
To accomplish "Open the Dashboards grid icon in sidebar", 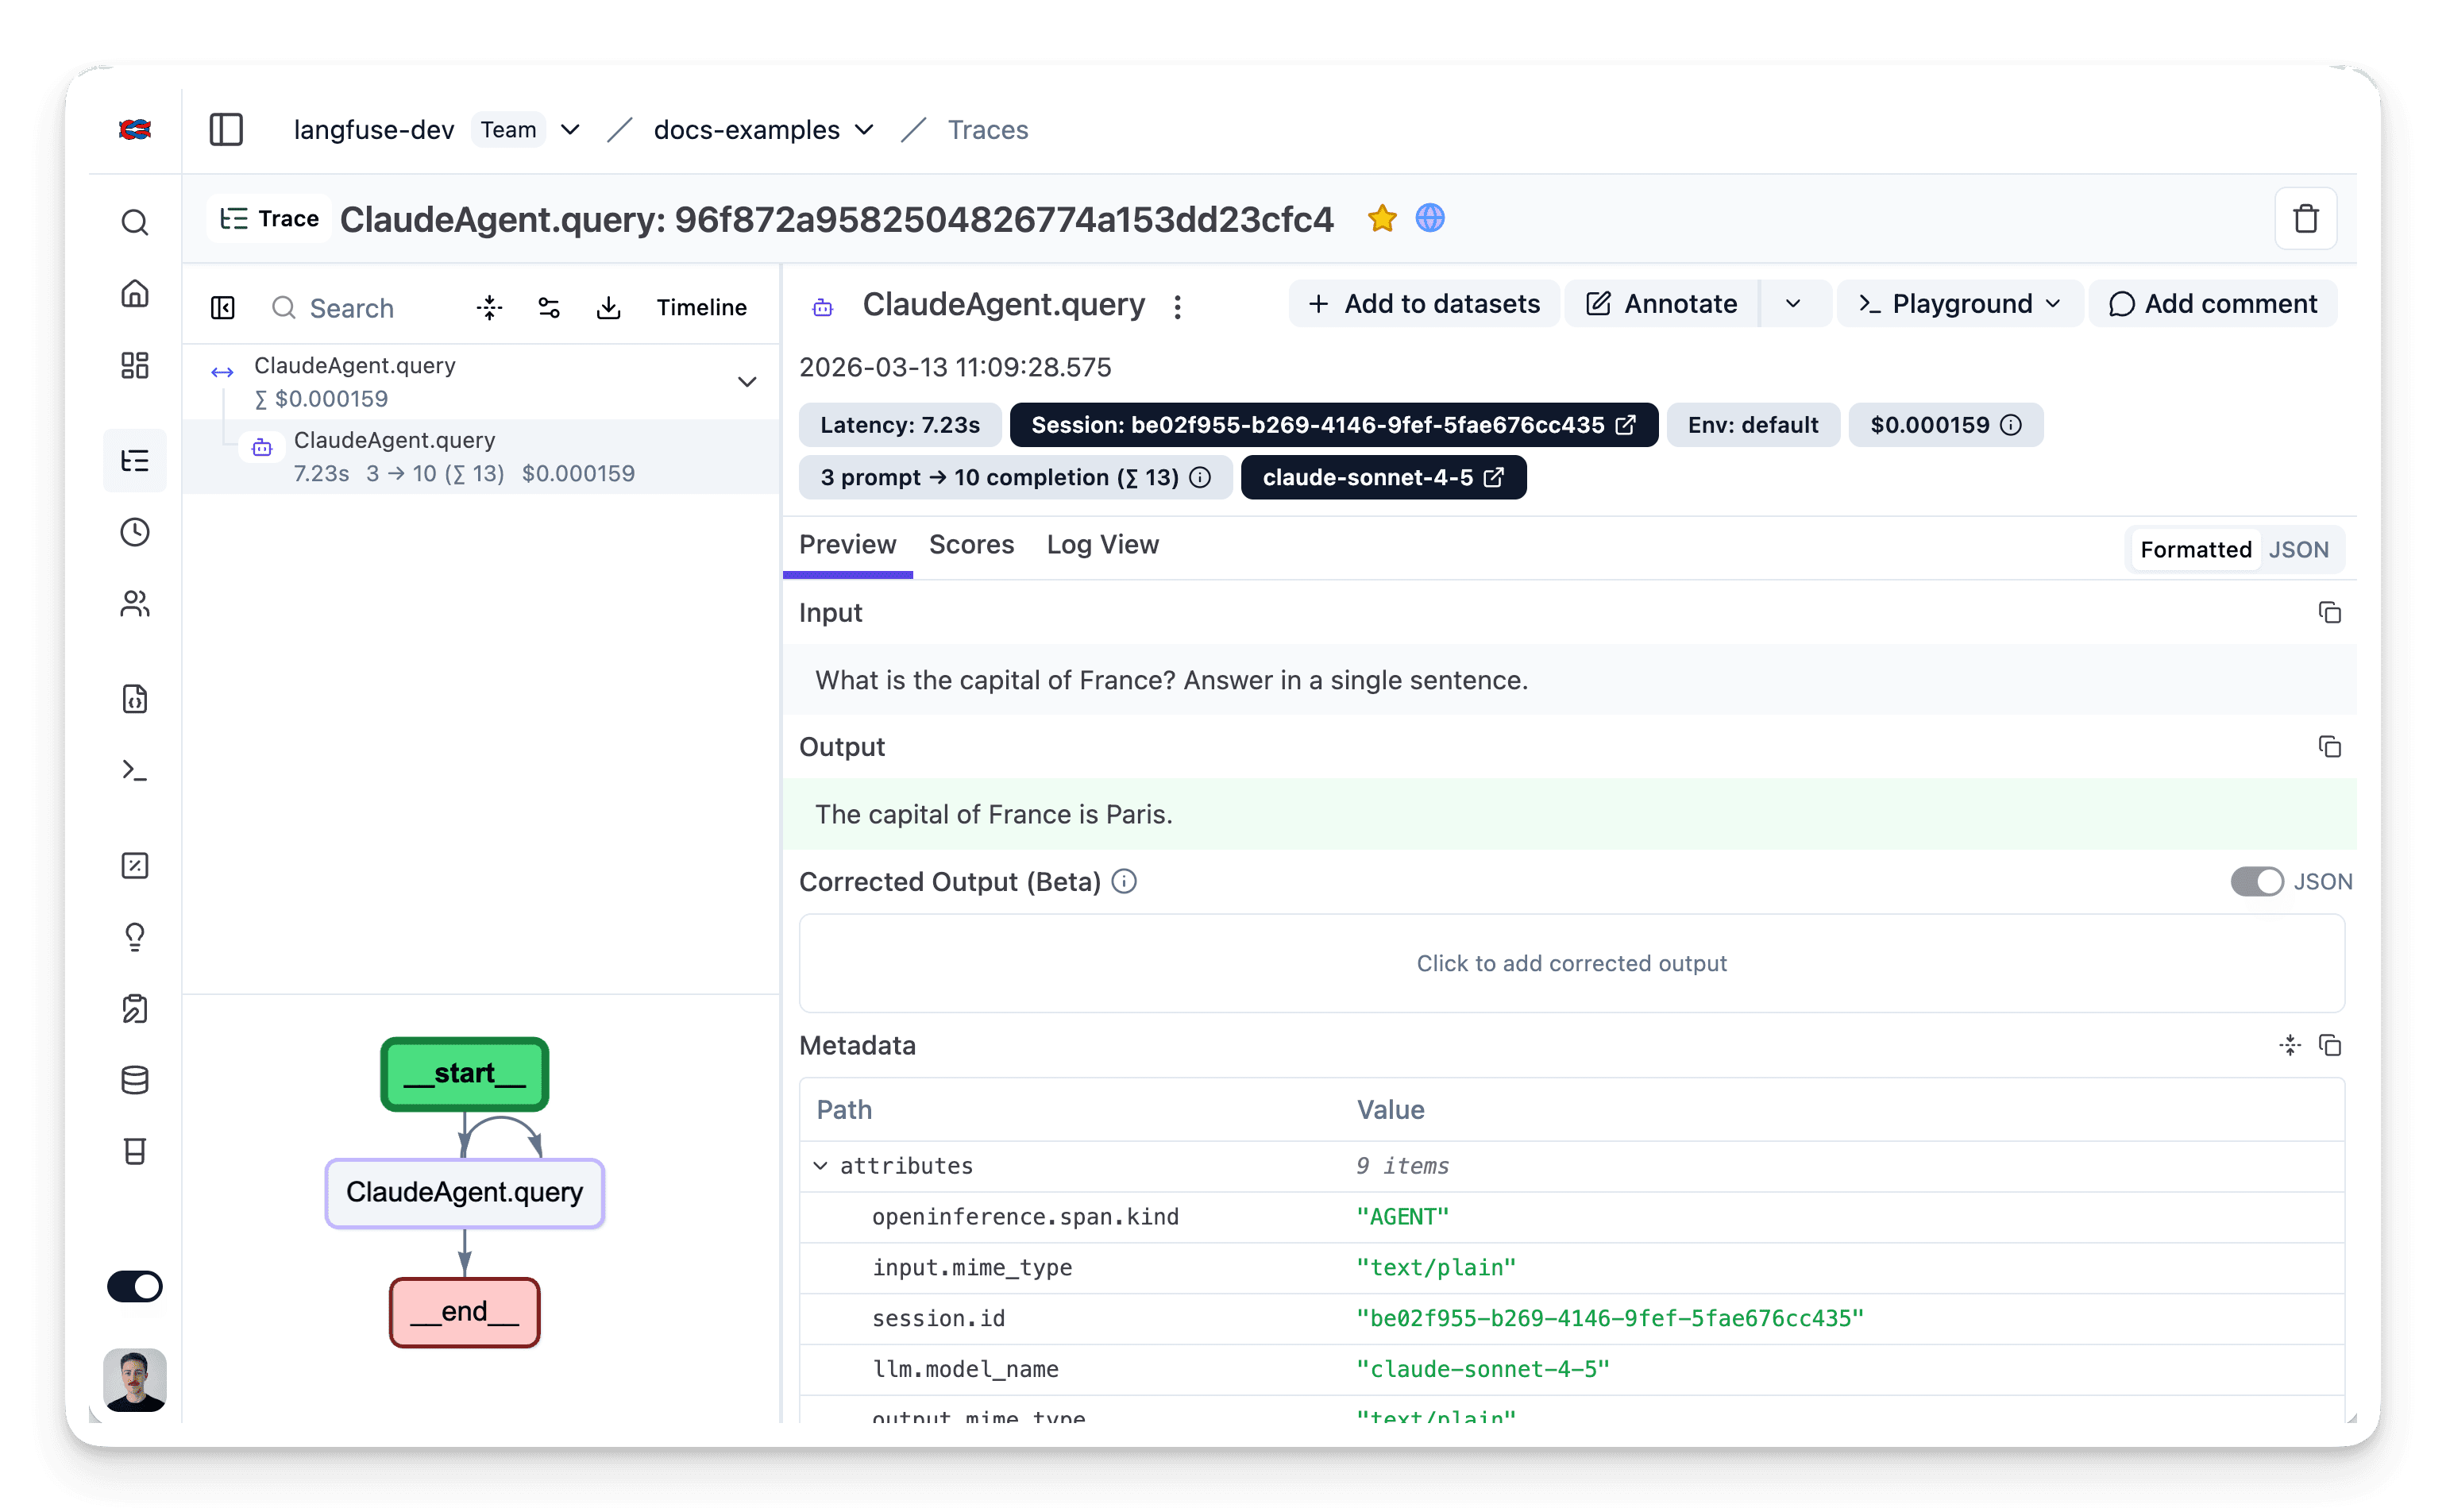I will [135, 366].
